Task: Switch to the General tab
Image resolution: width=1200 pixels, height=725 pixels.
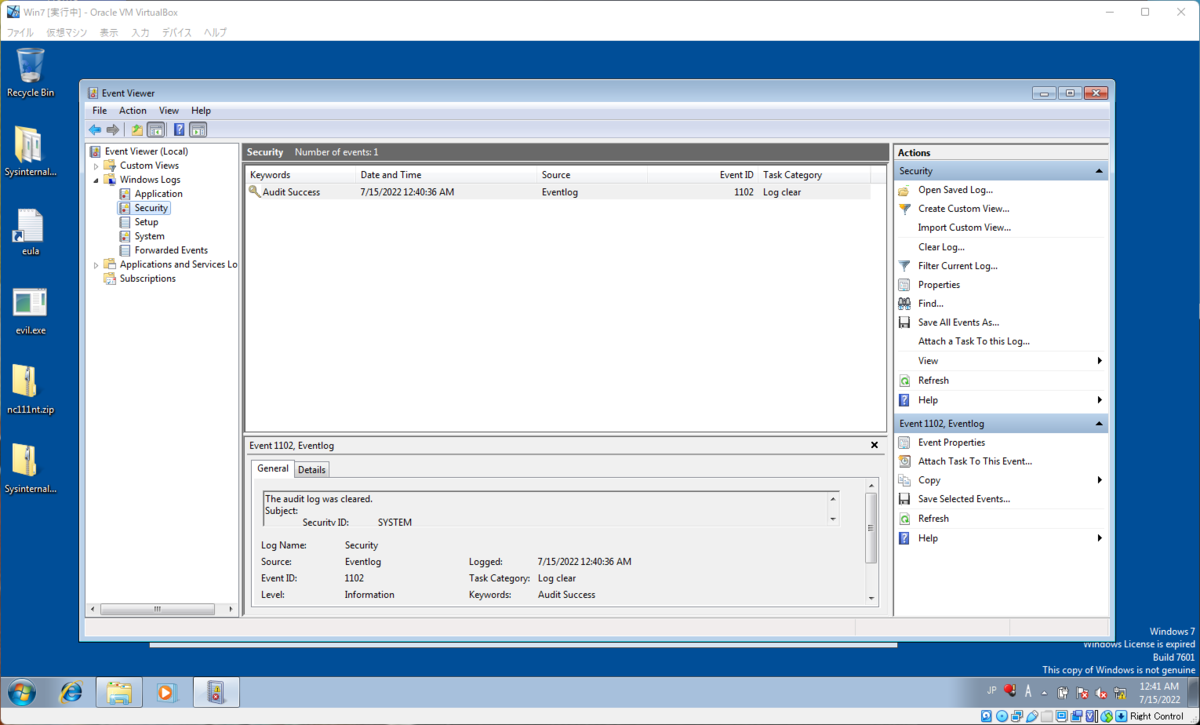Action: (272, 468)
